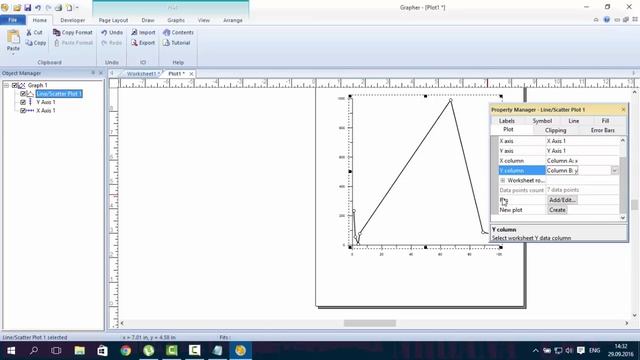Open File Explorer from taskbar
Viewport: 640px width, 360px height.
coord(80,351)
